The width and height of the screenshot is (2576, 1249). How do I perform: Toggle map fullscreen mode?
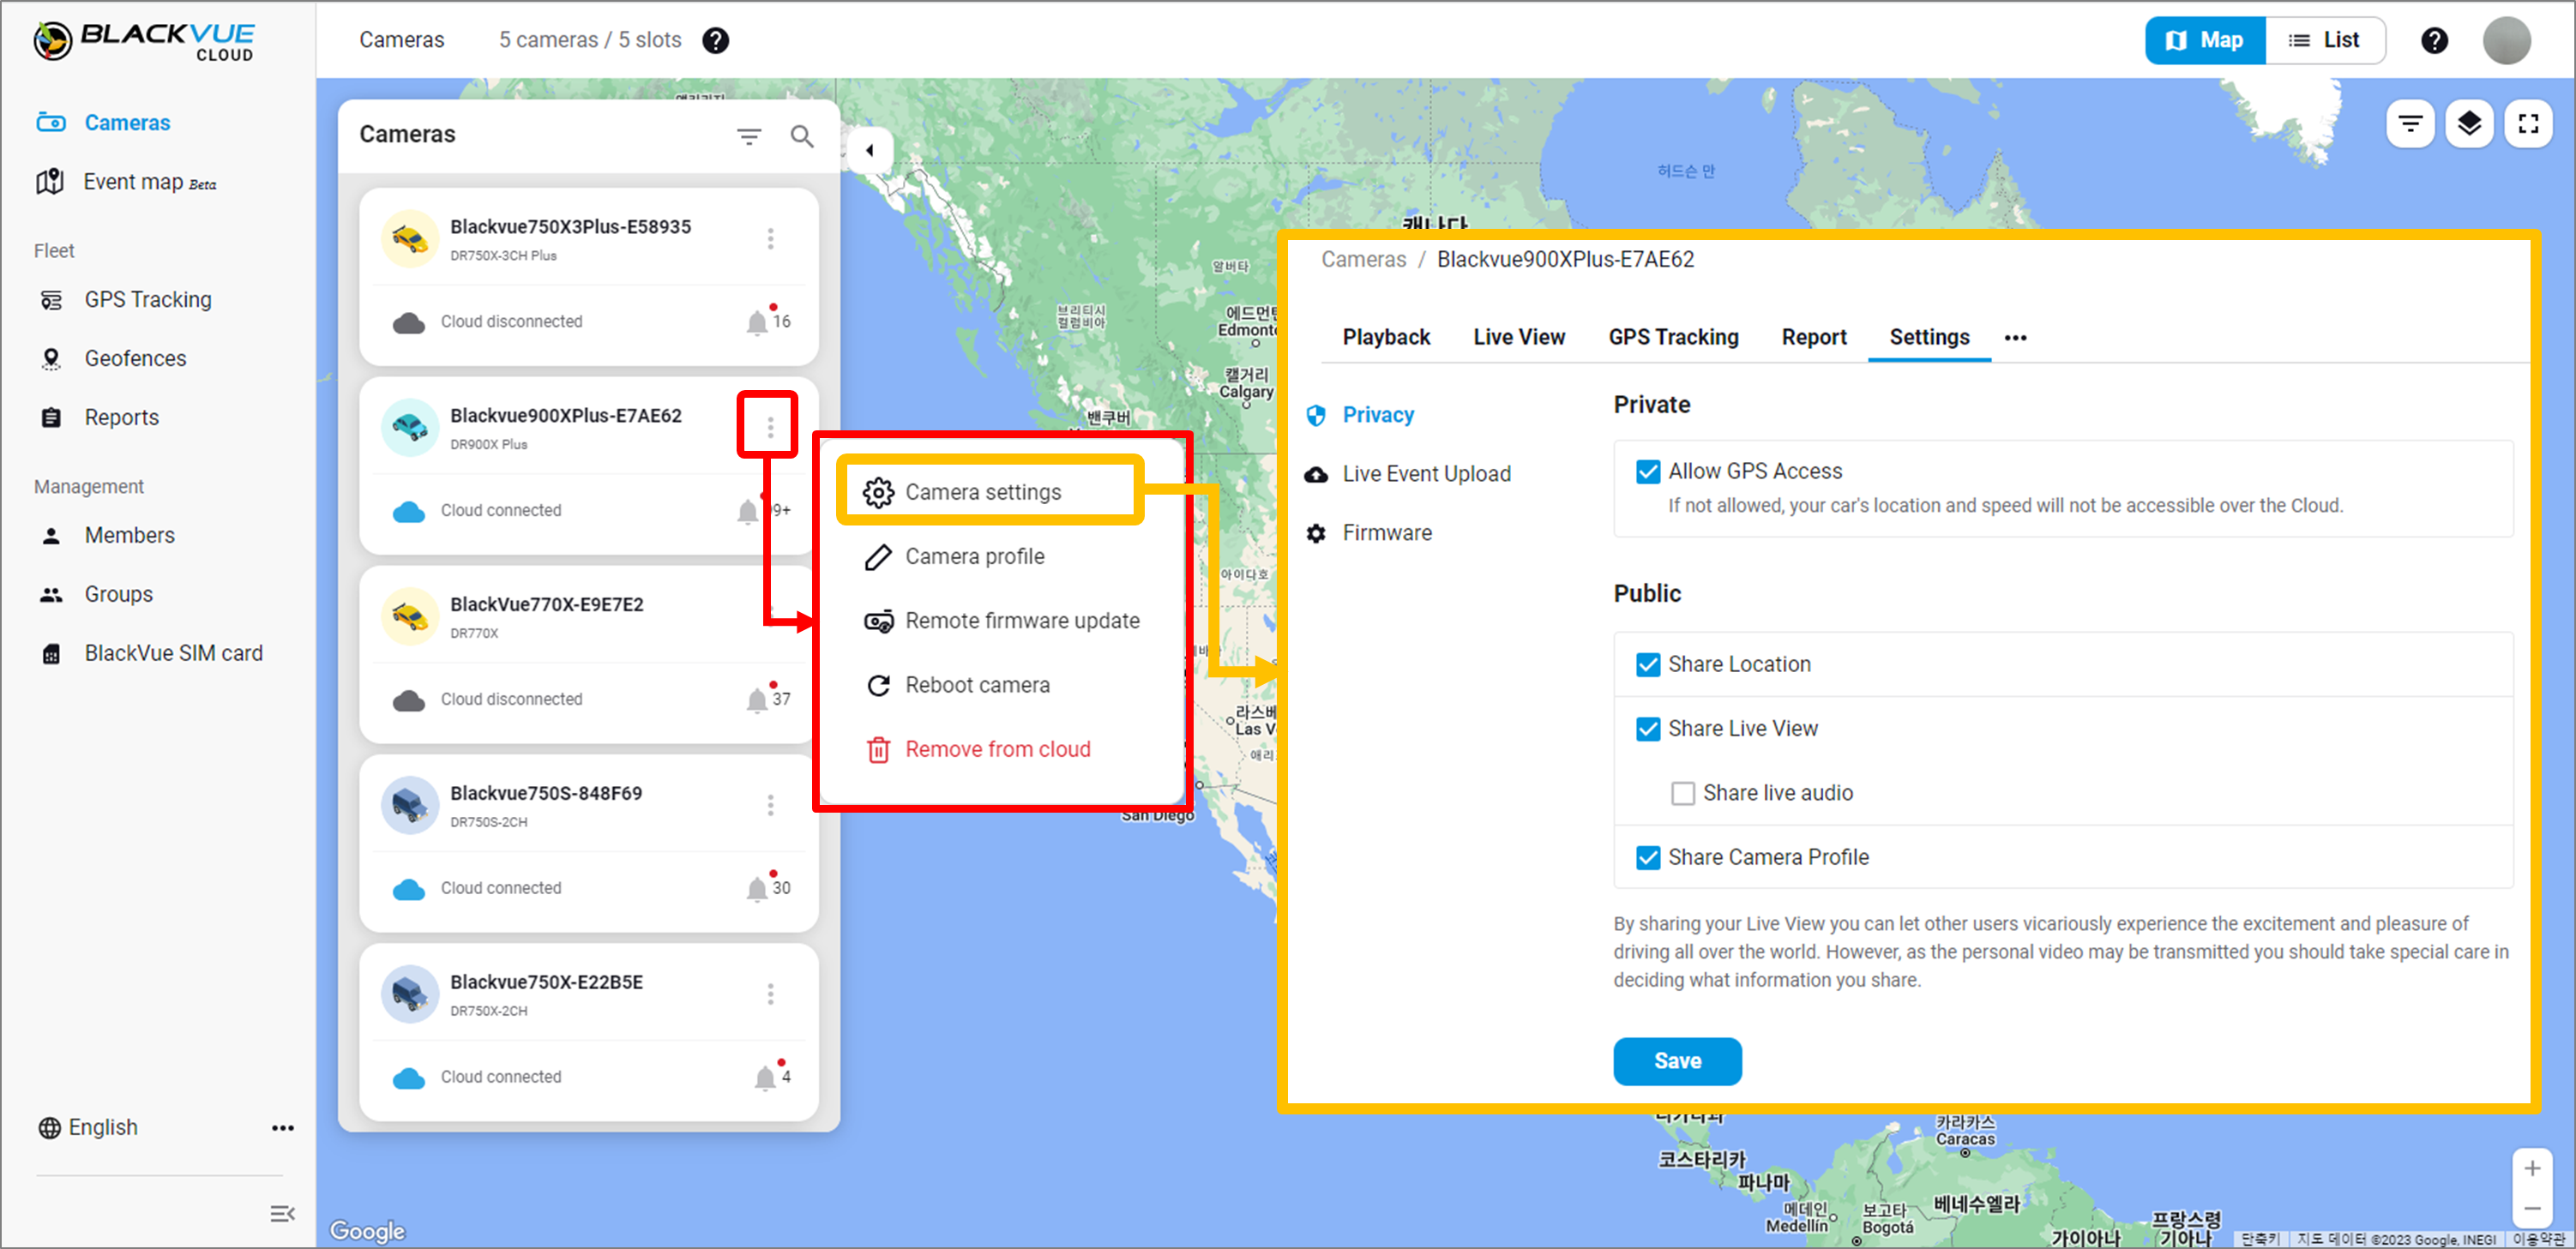[2528, 124]
